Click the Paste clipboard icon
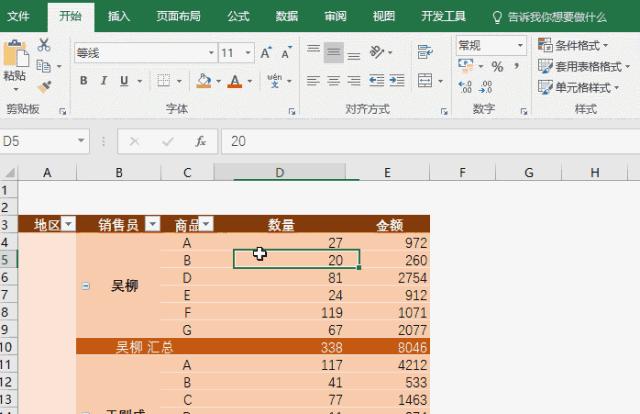The image size is (640, 414). tap(16, 53)
